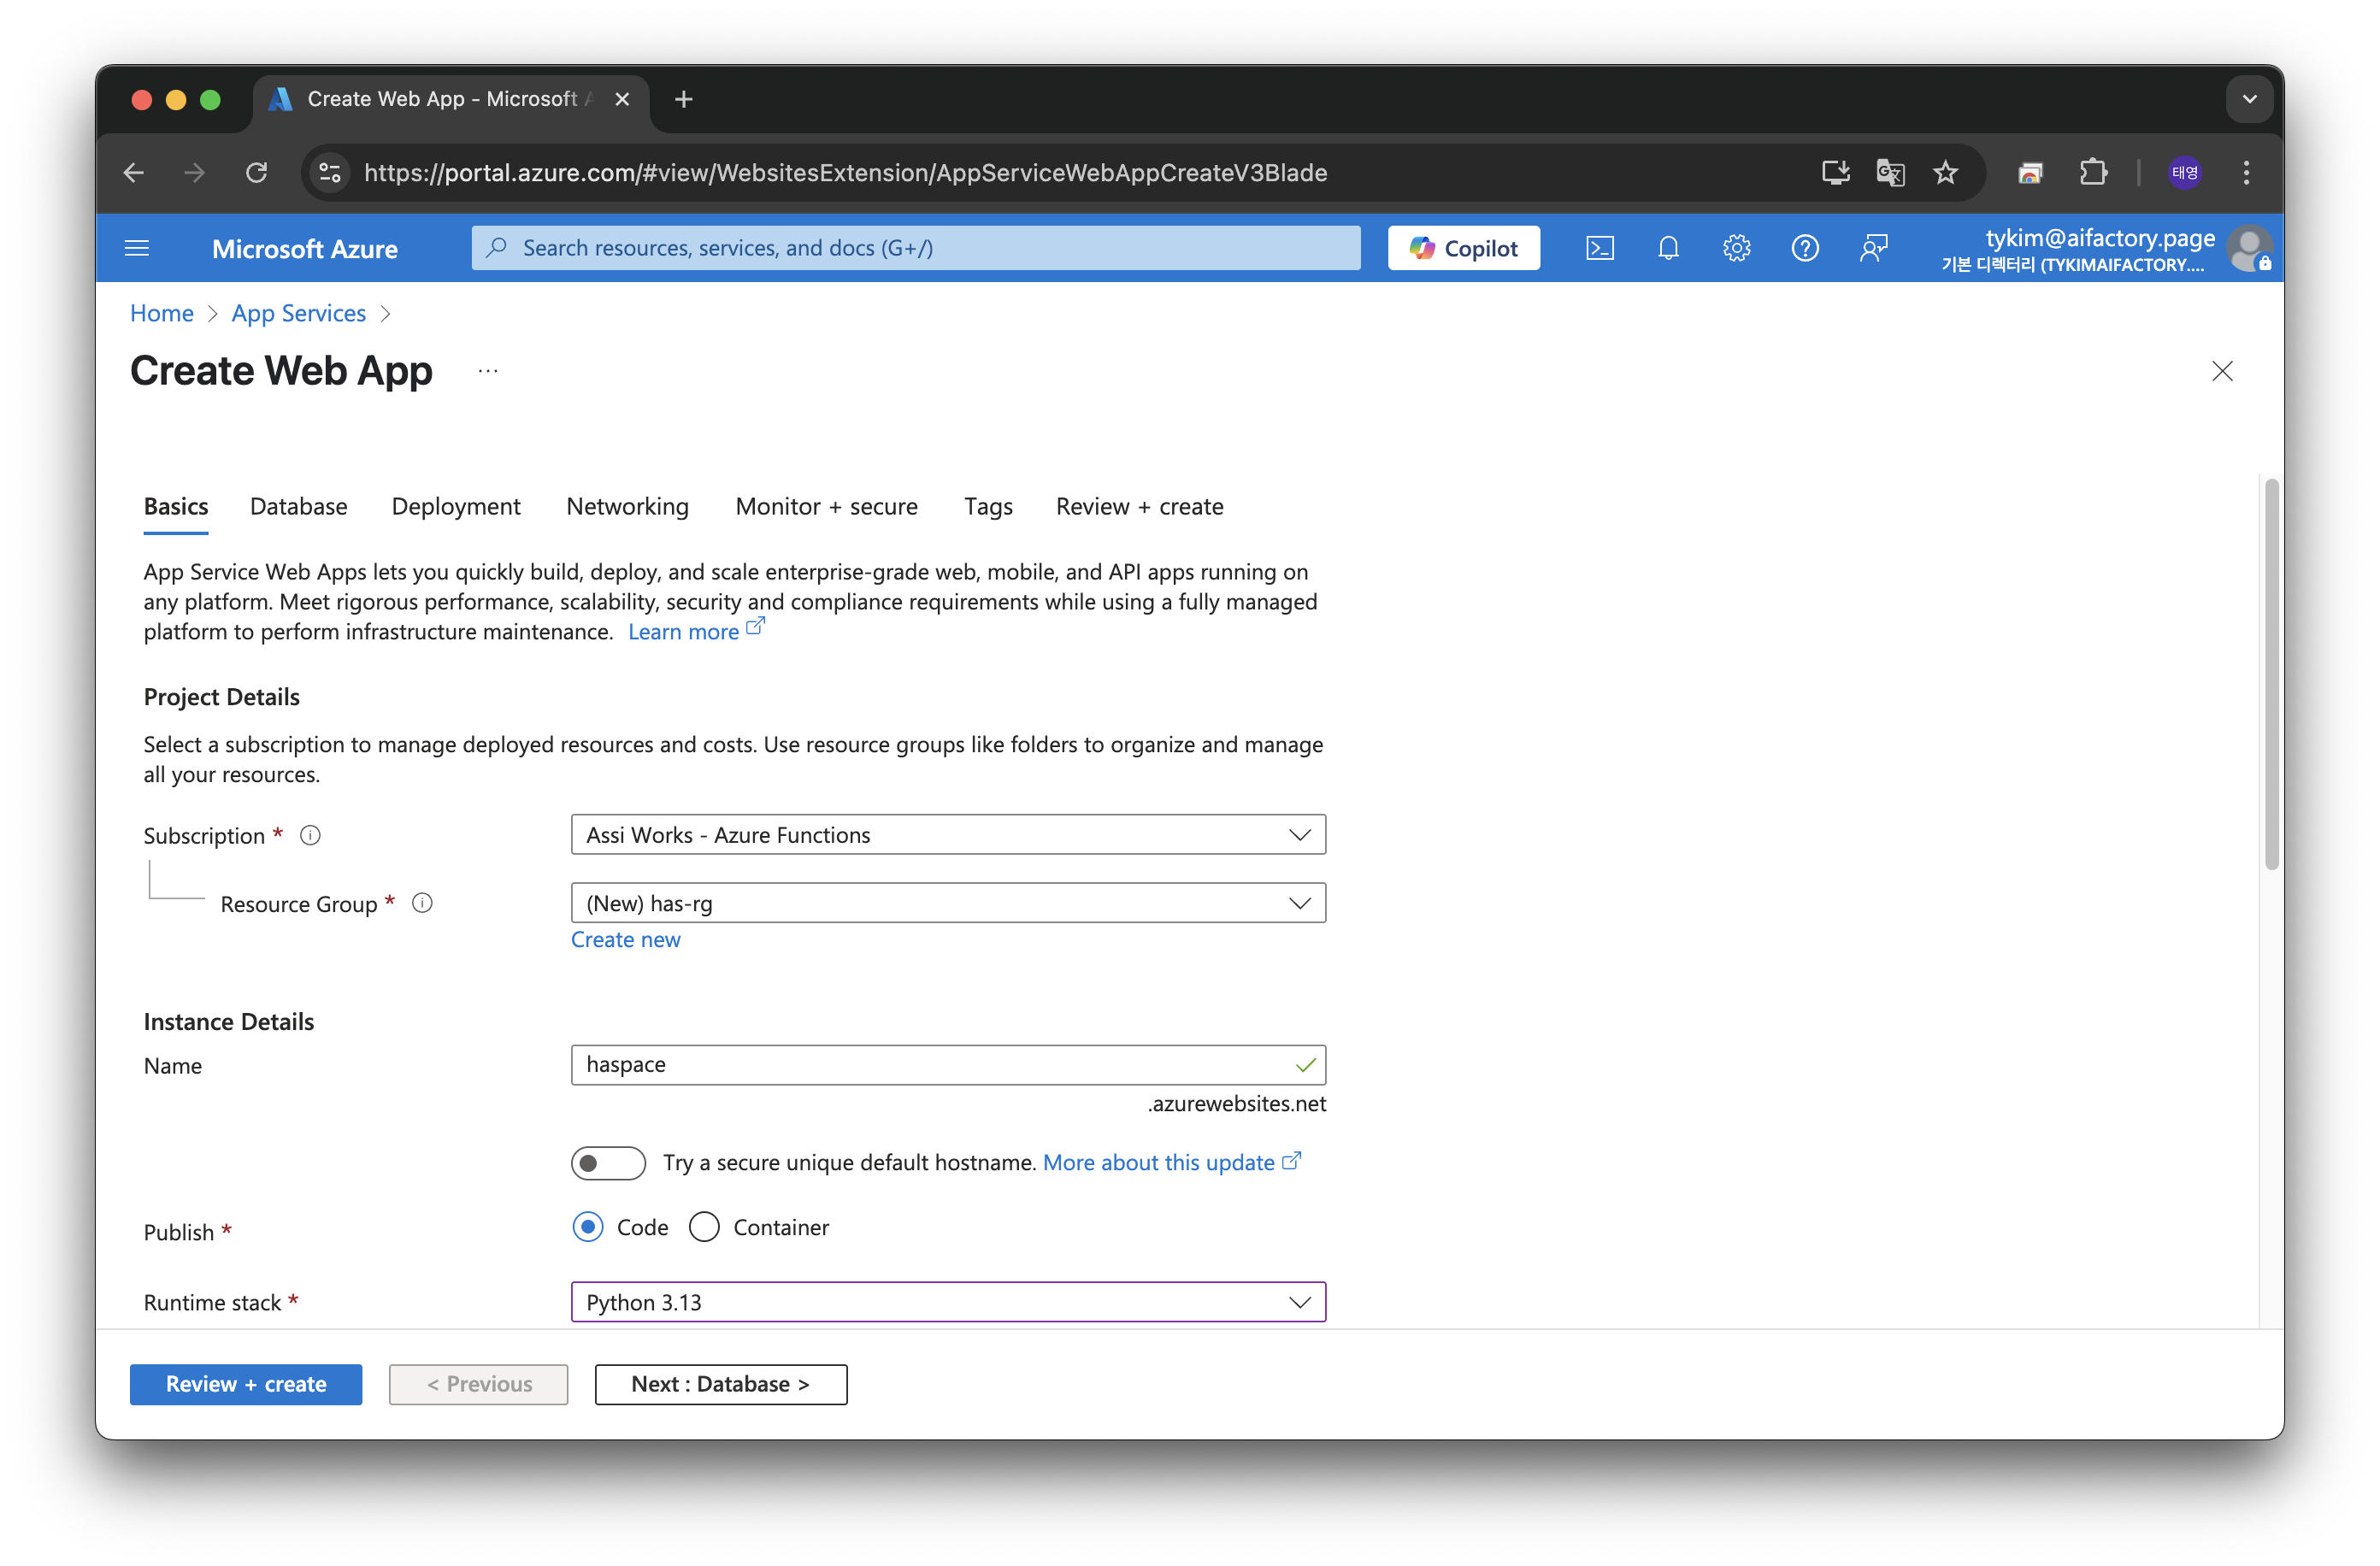Click info icon next to Subscription
Image resolution: width=2380 pixels, height=1566 pixels.
(x=310, y=835)
